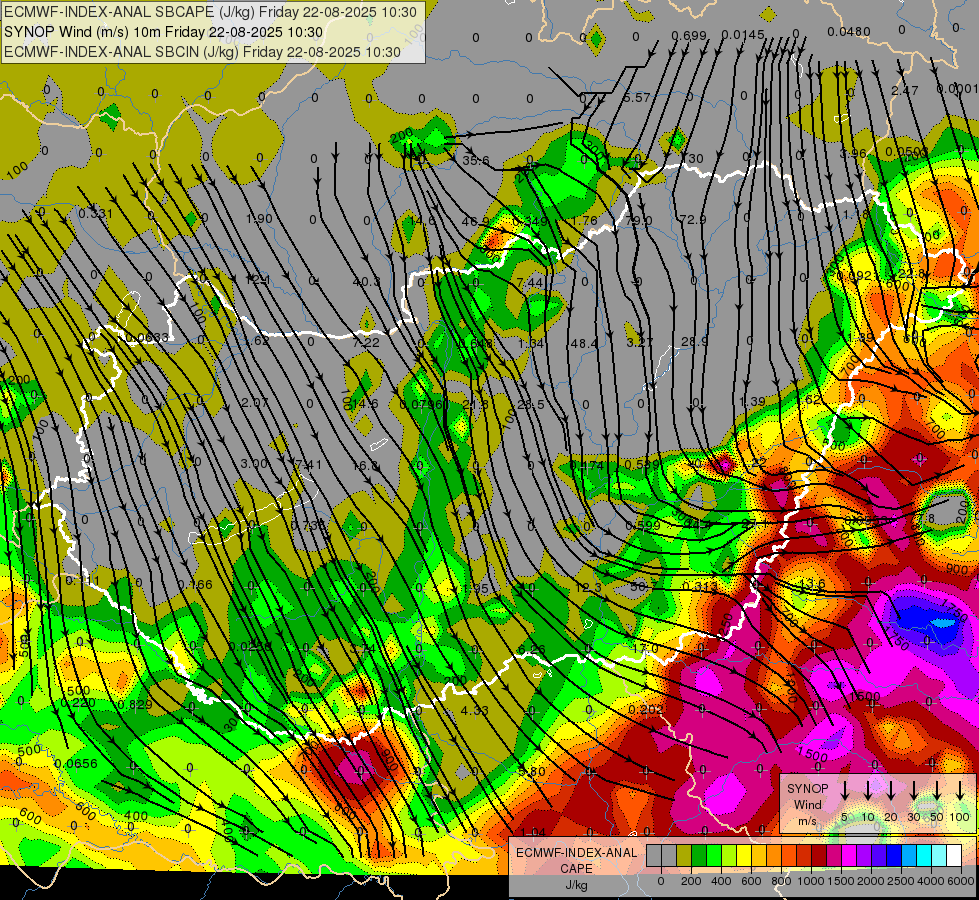979x900 pixels.
Task: Click the 0.202 value on the map
Action: click(x=646, y=710)
